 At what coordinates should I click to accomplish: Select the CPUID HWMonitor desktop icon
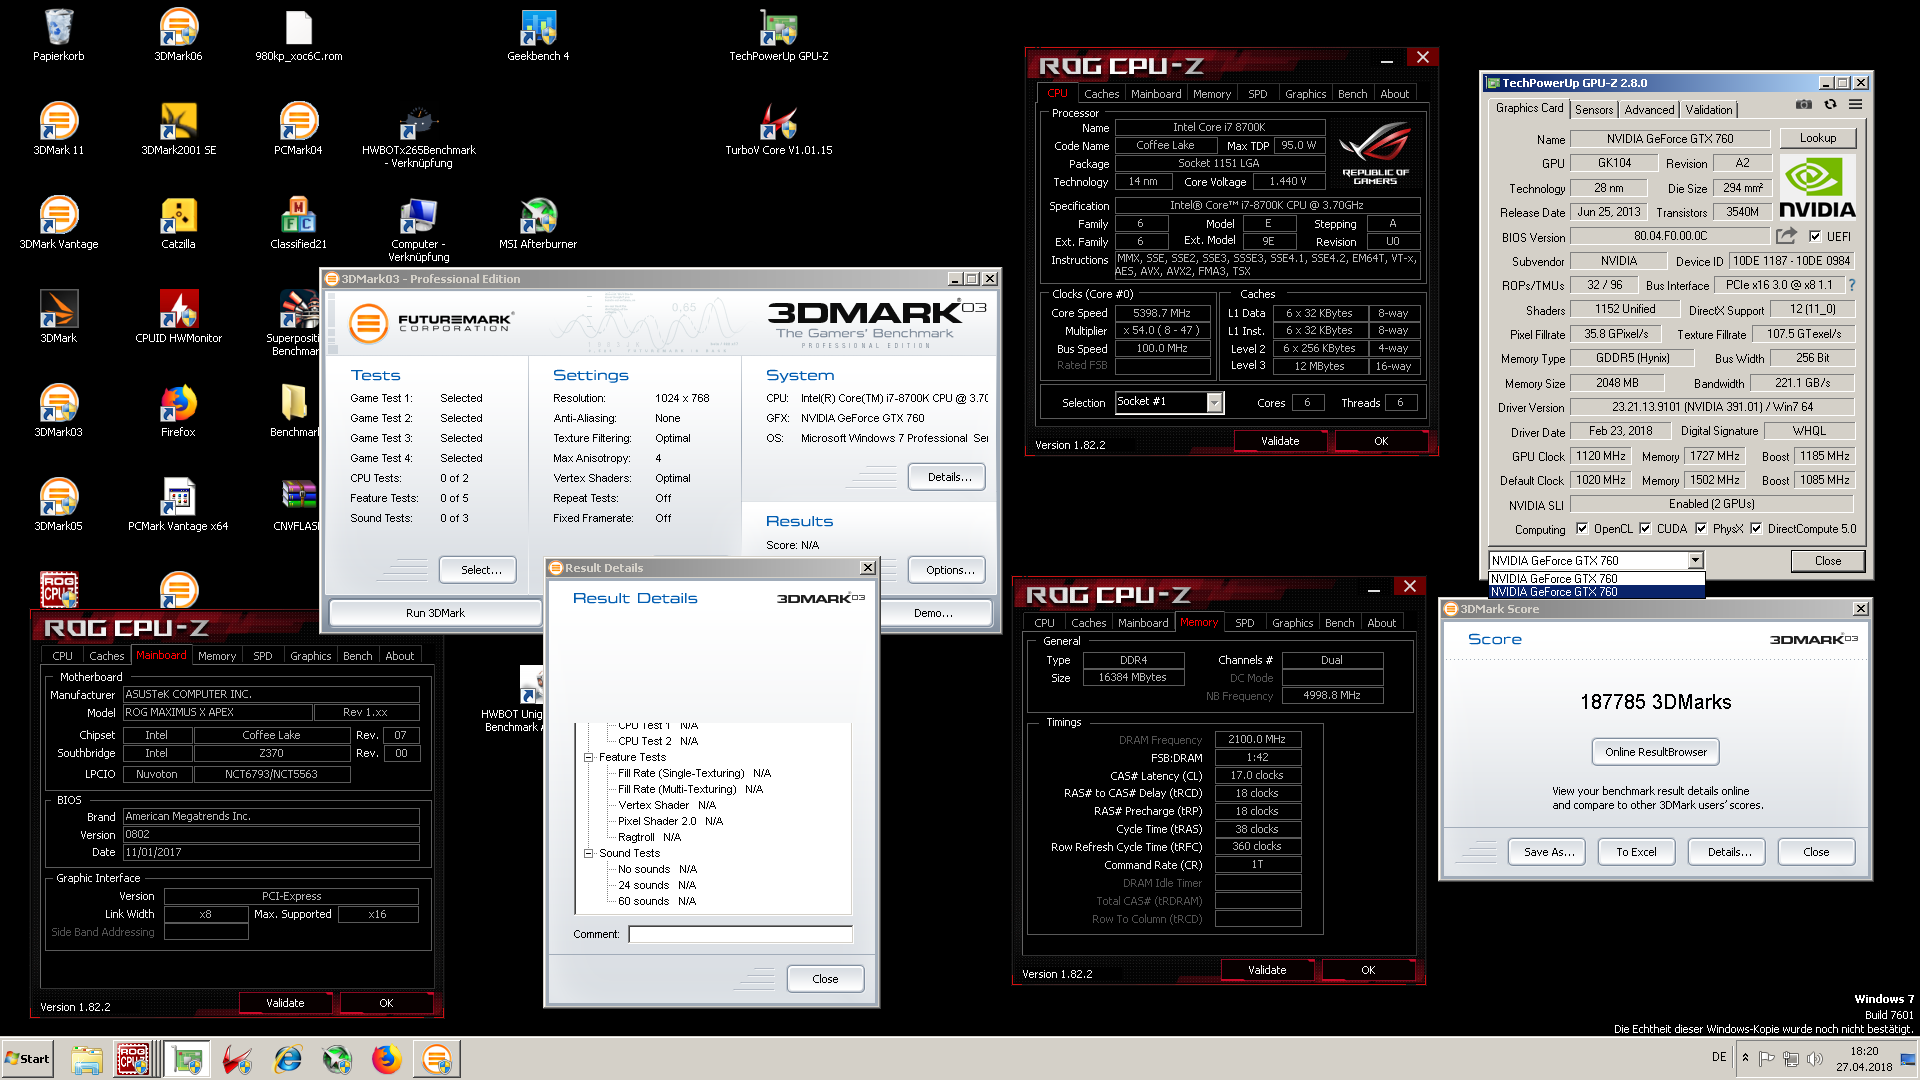pos(178,317)
